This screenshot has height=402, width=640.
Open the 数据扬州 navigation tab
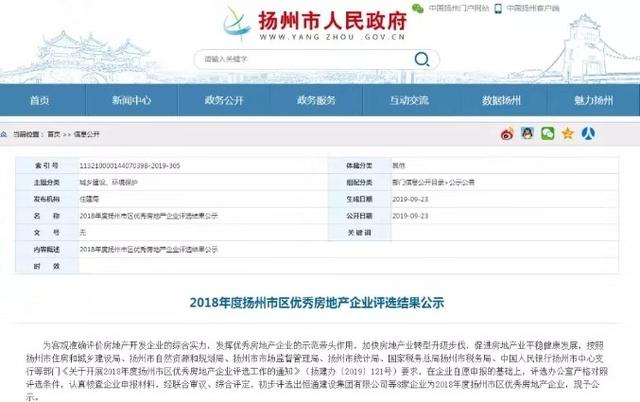click(x=501, y=100)
